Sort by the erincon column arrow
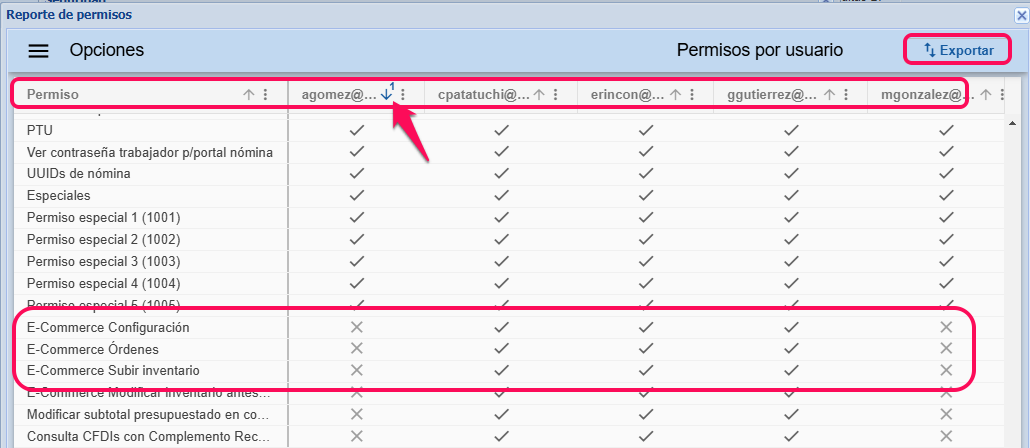The width and height of the screenshot is (1030, 448). coord(675,95)
